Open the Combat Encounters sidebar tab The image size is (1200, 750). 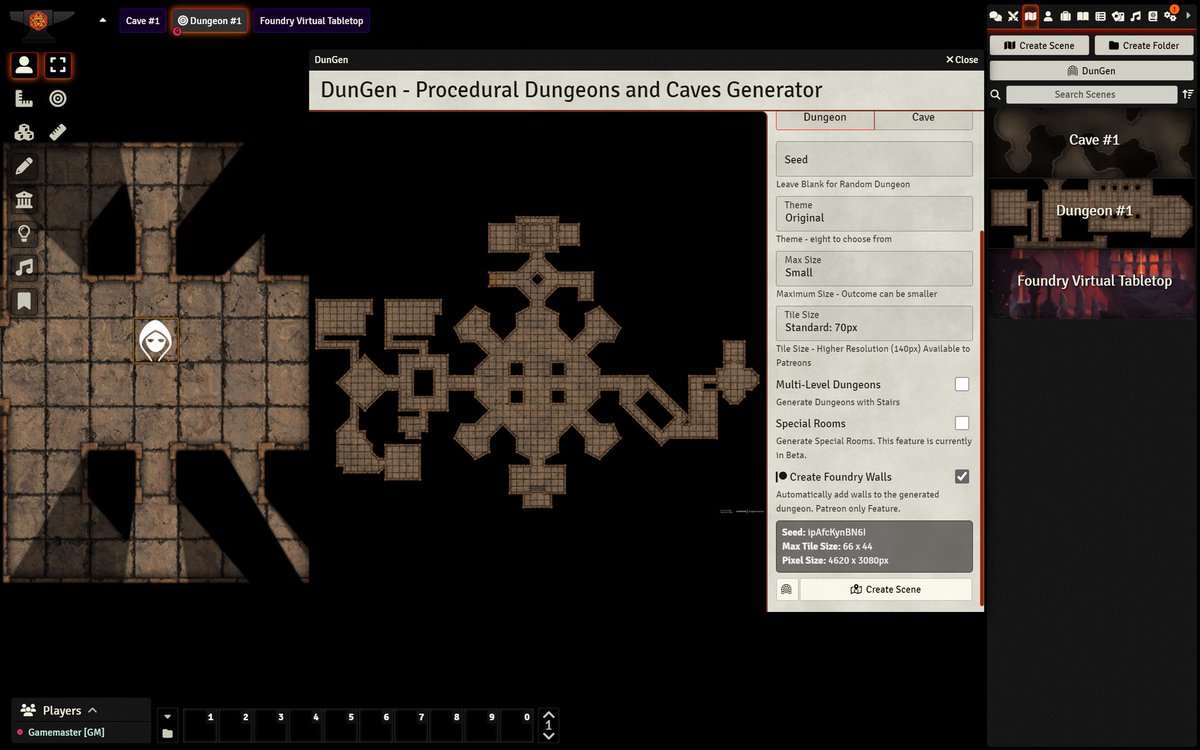[1012, 16]
